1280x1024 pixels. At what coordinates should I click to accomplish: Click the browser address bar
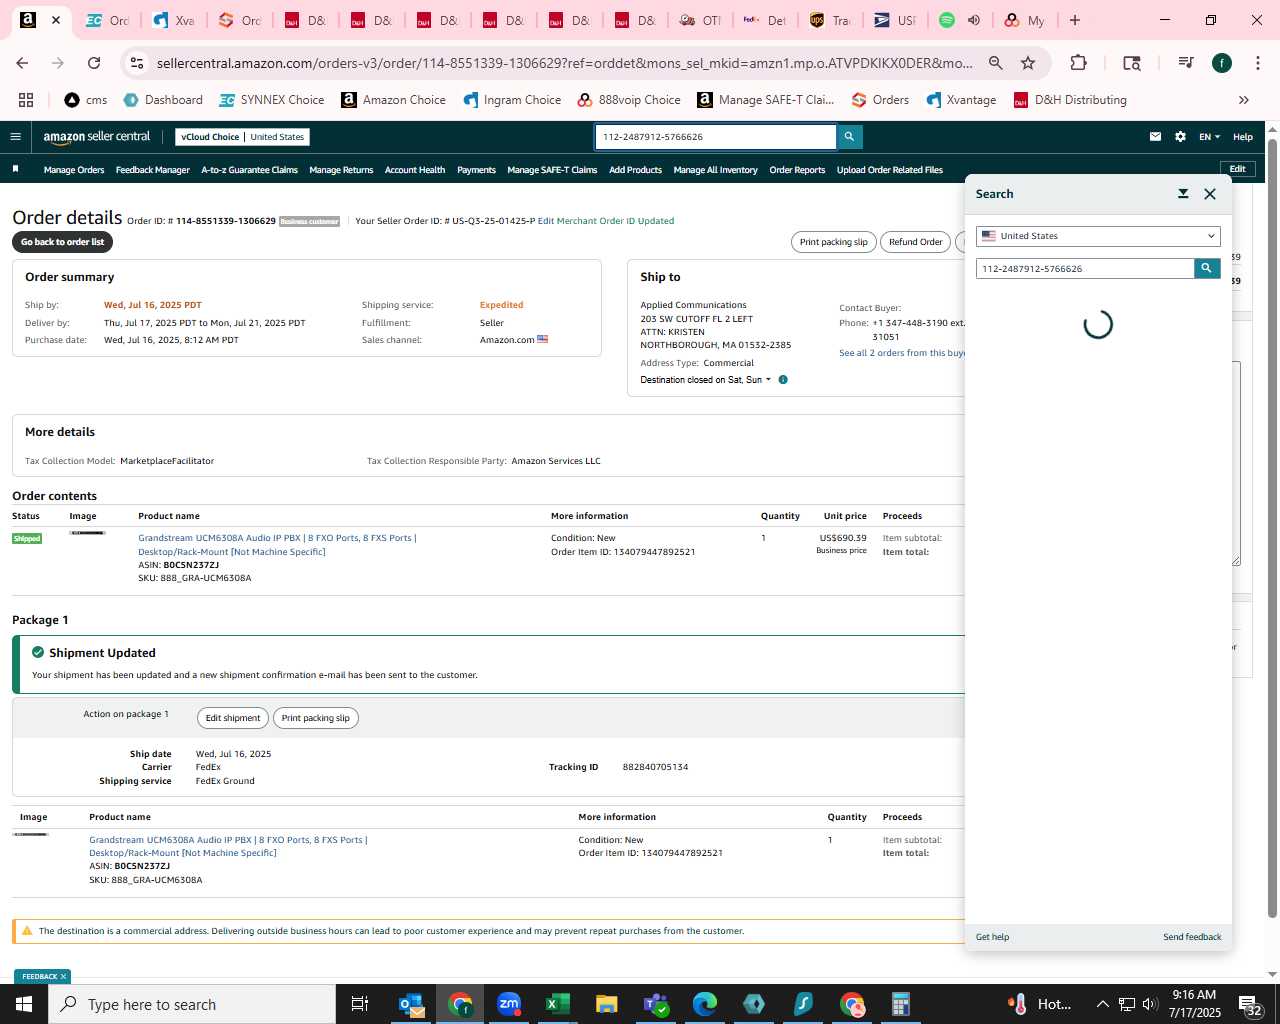[x=565, y=63]
